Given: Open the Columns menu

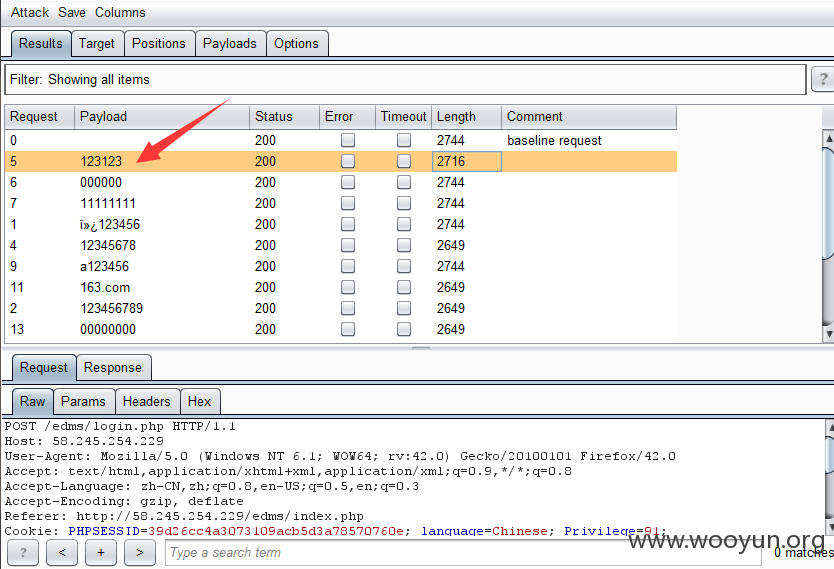Looking at the screenshot, I should tap(120, 12).
